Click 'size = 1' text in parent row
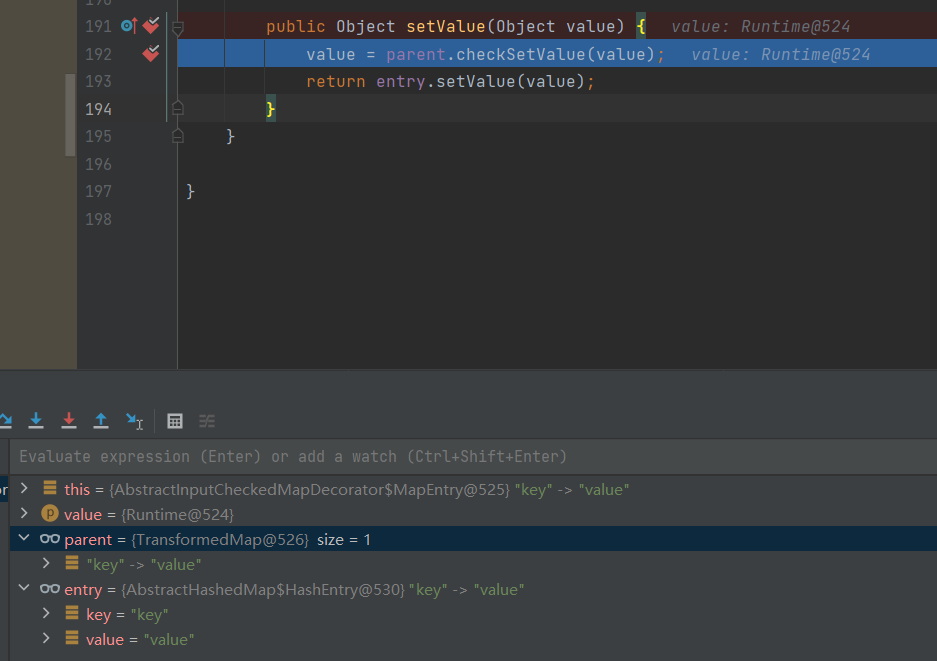This screenshot has height=661, width=937. [344, 540]
